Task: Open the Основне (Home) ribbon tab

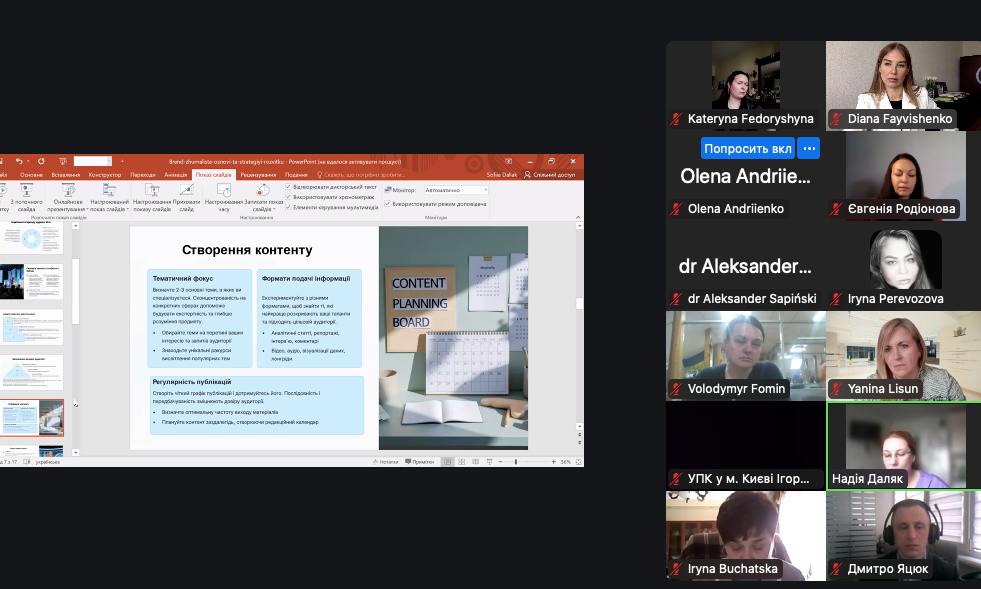Action: 31,175
